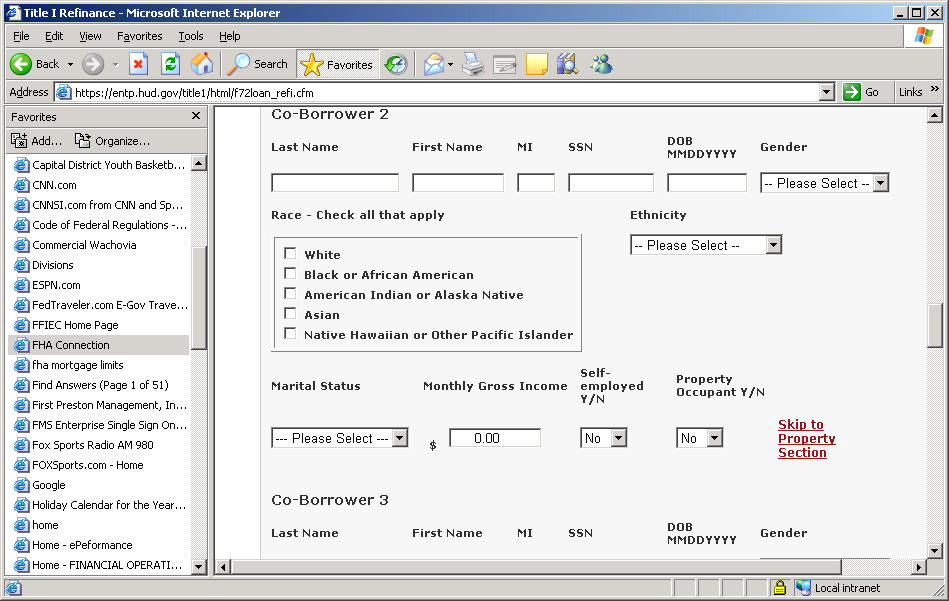This screenshot has width=949, height=601.
Task: Enable Black or African American checkbox
Action: pyautogui.click(x=291, y=274)
